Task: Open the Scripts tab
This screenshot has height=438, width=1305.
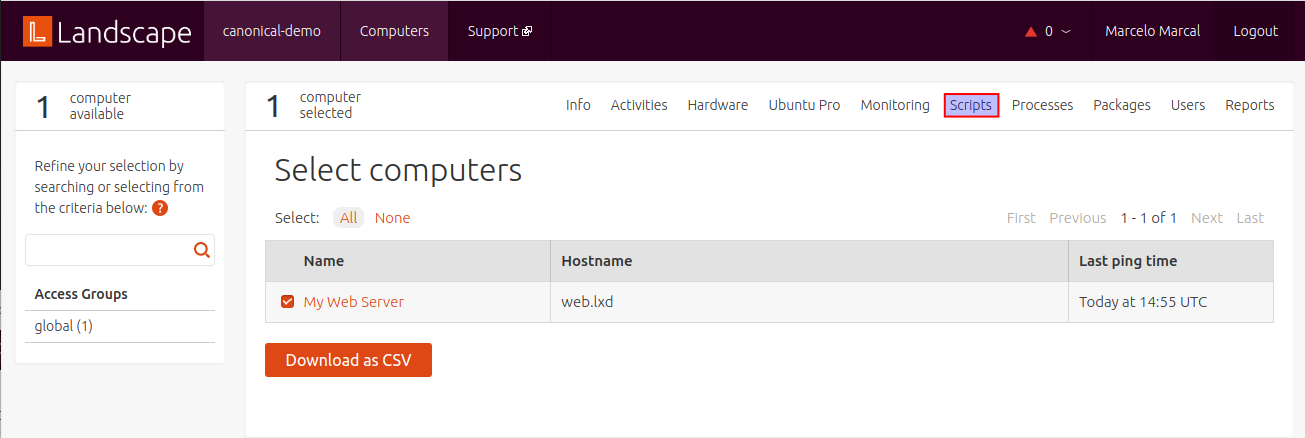Action: (x=970, y=105)
